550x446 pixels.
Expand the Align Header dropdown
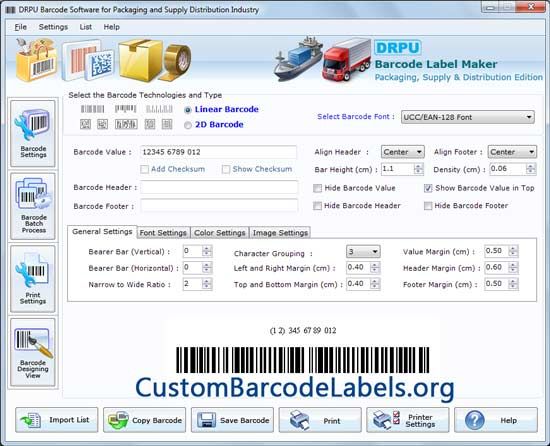pos(403,152)
